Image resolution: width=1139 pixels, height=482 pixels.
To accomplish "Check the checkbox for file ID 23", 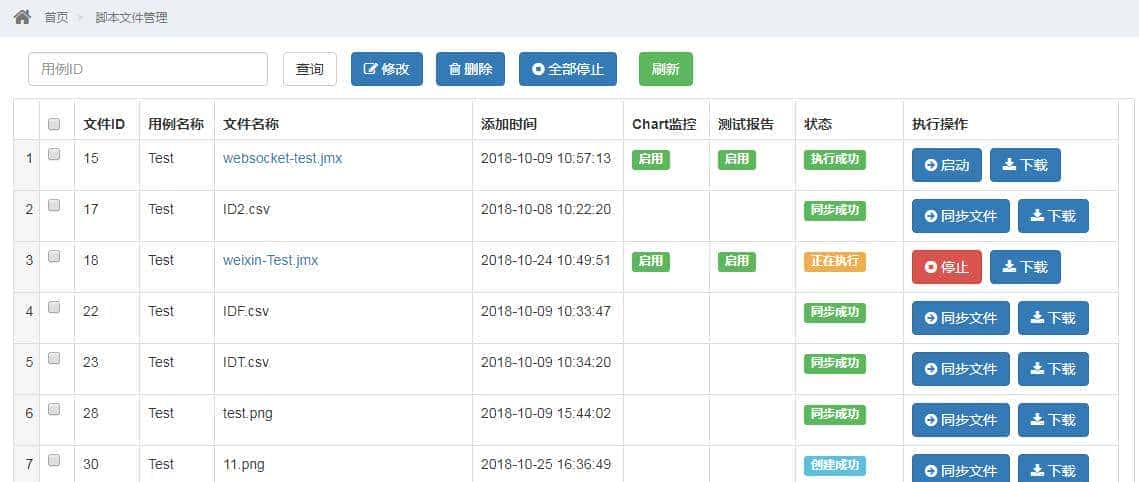I will [x=54, y=358].
